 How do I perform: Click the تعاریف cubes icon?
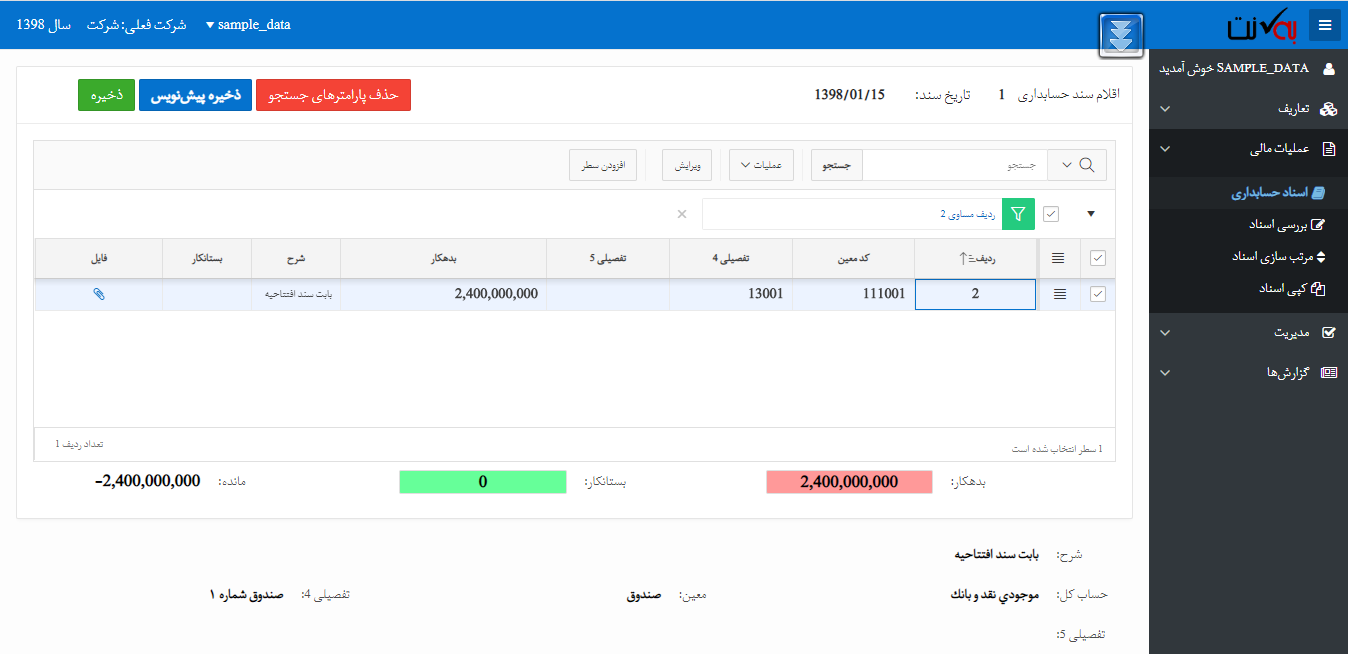click(1328, 108)
